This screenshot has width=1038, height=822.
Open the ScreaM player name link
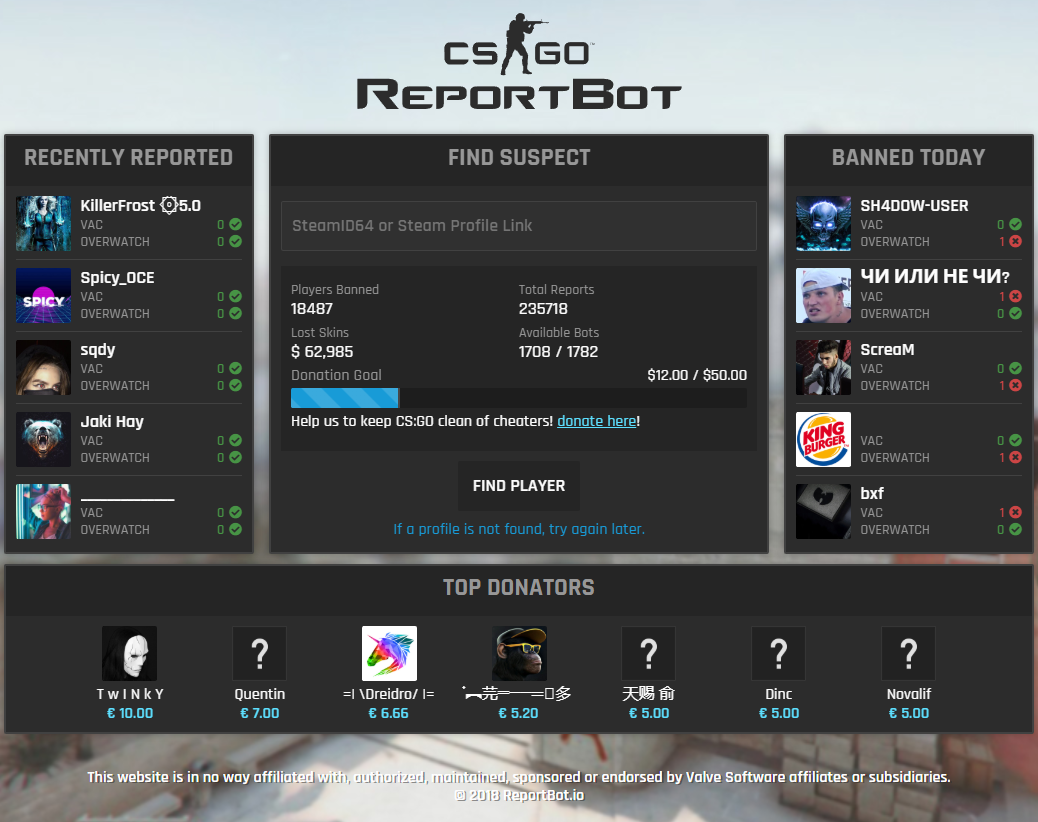click(x=887, y=350)
